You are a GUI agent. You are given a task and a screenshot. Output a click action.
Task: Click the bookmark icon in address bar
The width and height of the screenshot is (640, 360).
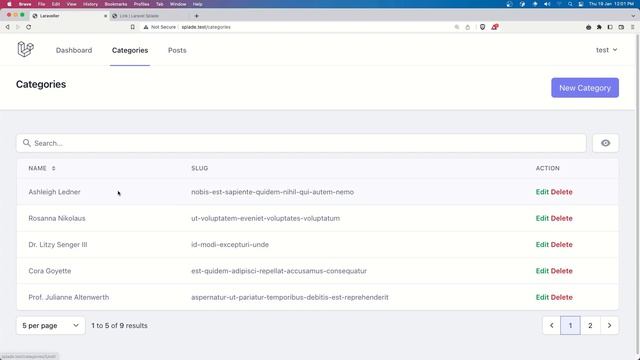point(133,27)
